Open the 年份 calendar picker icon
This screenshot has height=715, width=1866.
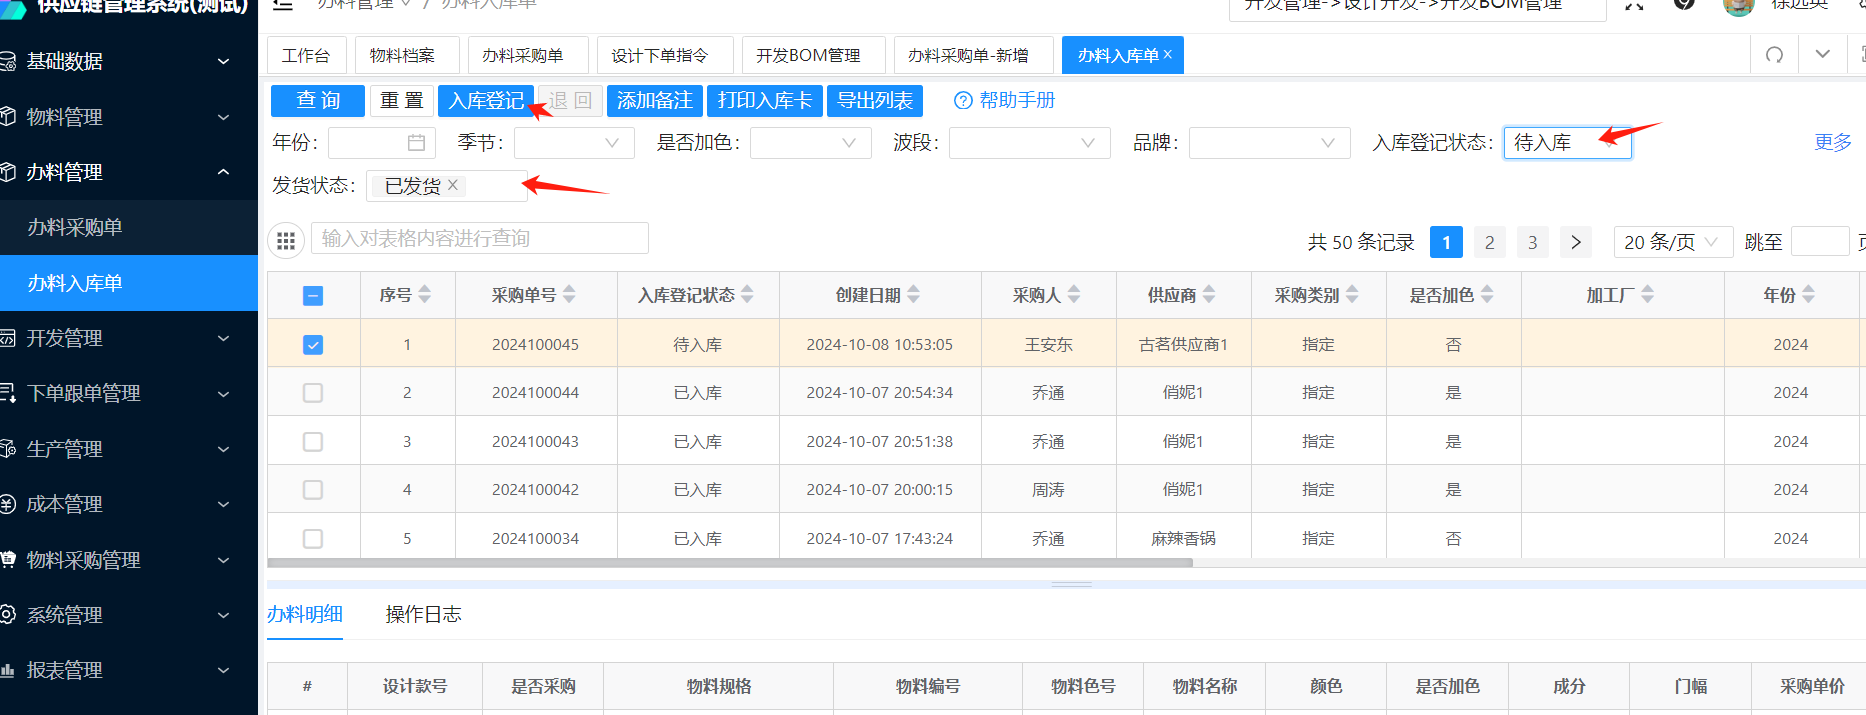click(x=416, y=143)
